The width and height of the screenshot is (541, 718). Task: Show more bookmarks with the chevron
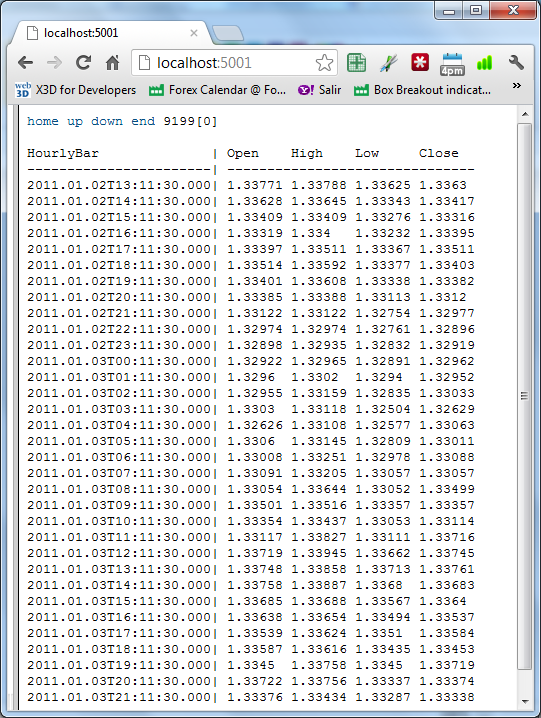pyautogui.click(x=517, y=86)
